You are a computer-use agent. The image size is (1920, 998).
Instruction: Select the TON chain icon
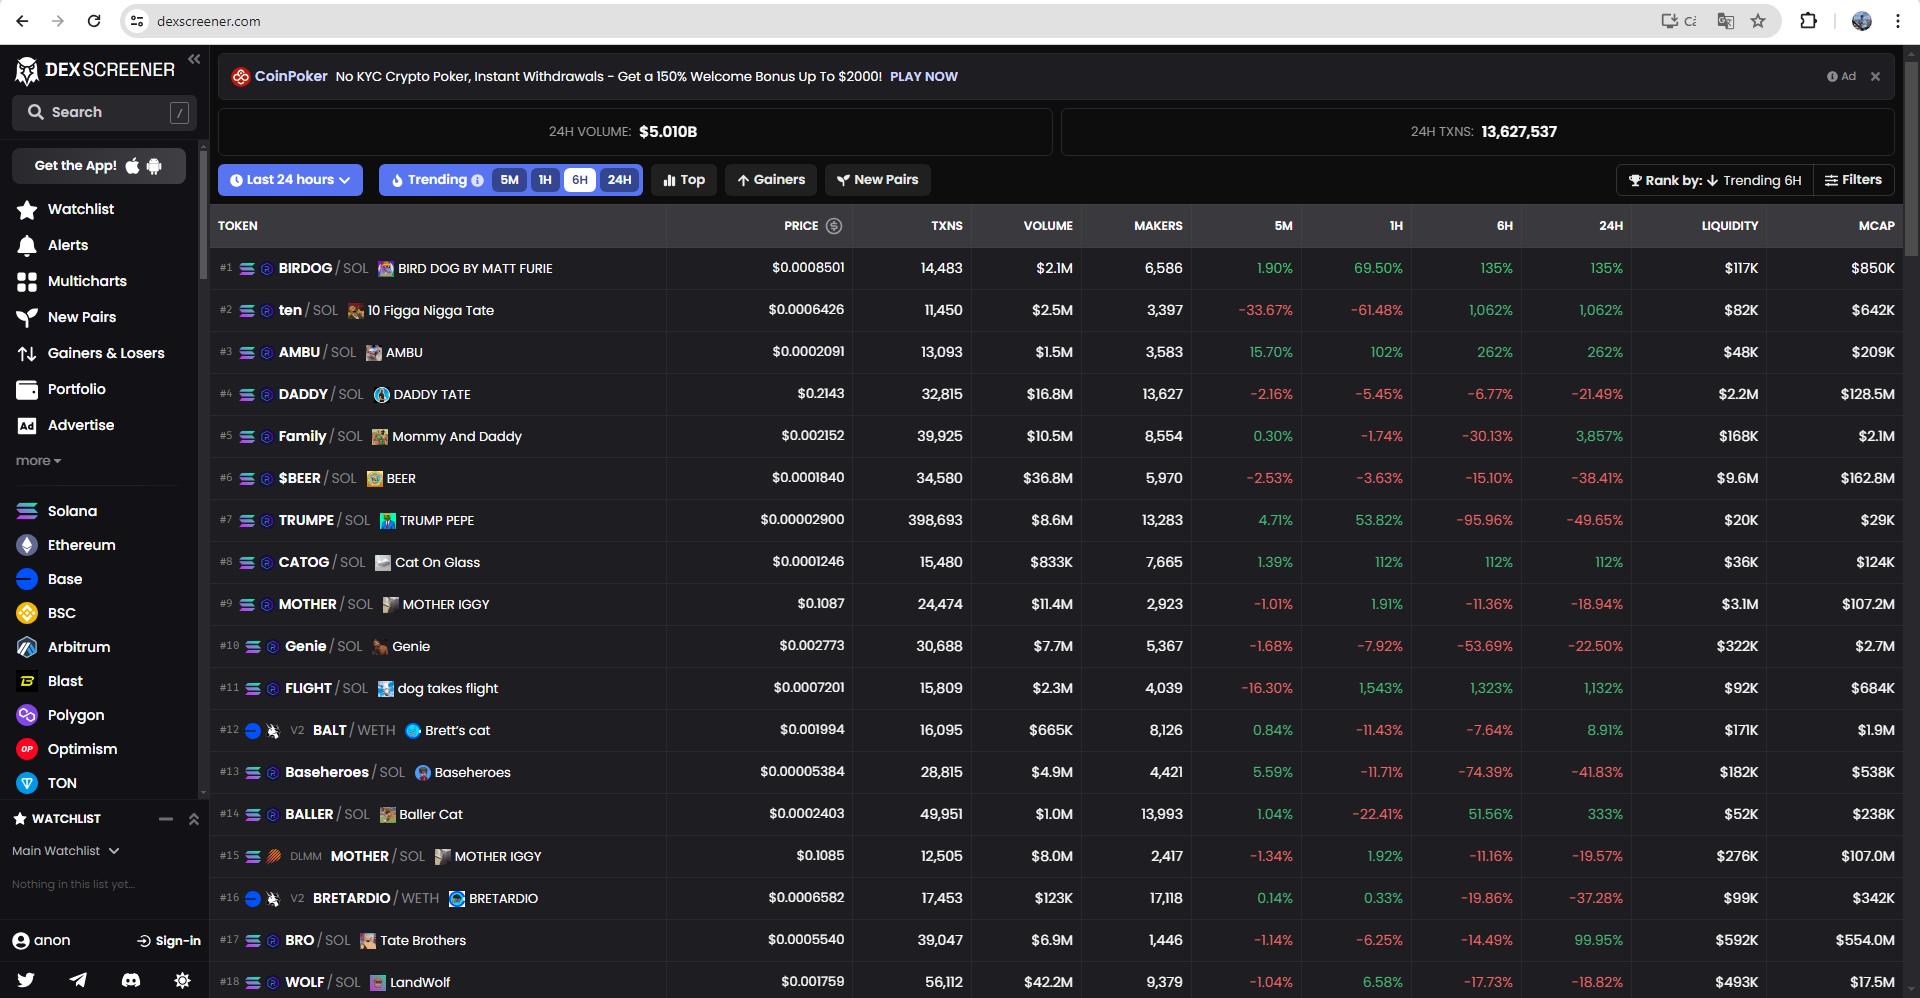27,783
